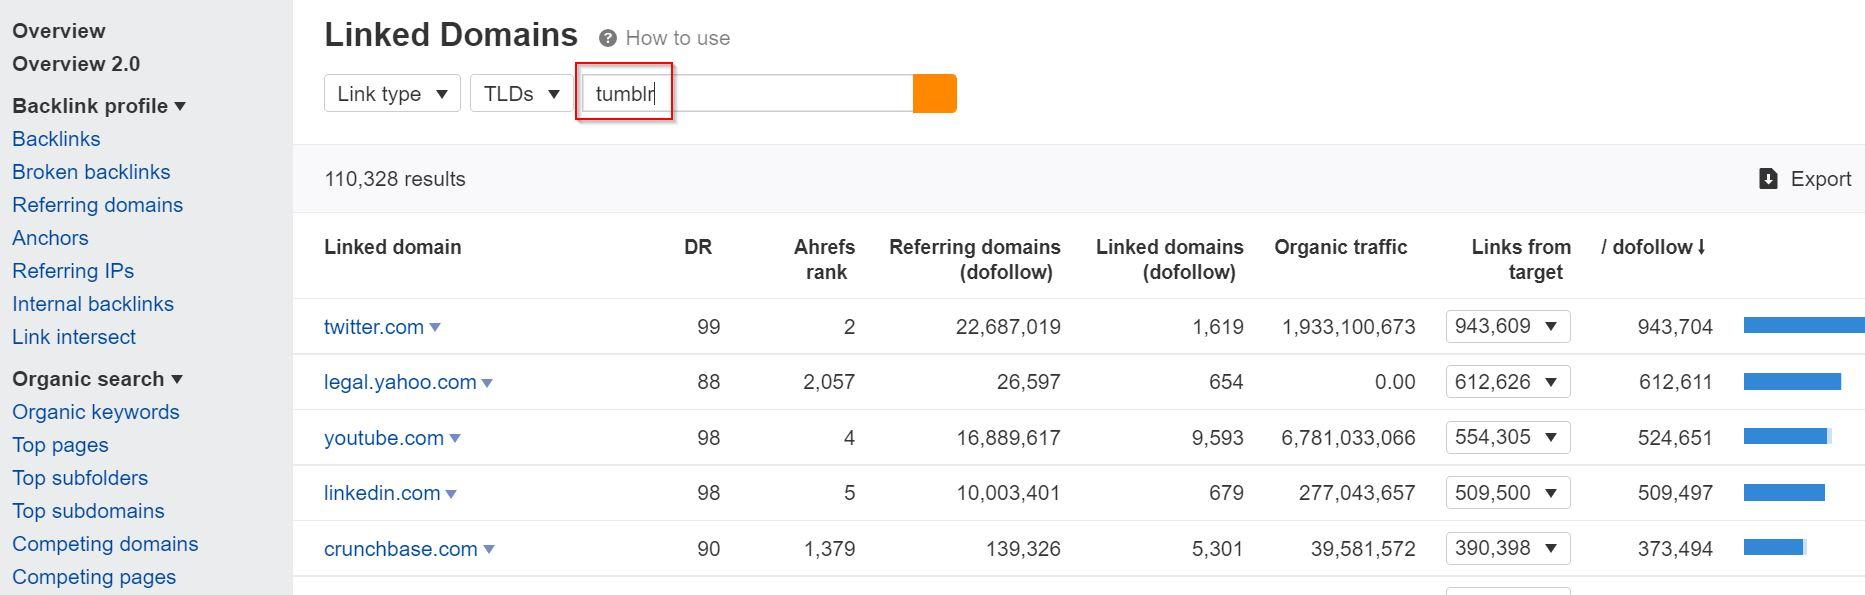
Task: Sort by Linked domain column header
Action: point(393,247)
